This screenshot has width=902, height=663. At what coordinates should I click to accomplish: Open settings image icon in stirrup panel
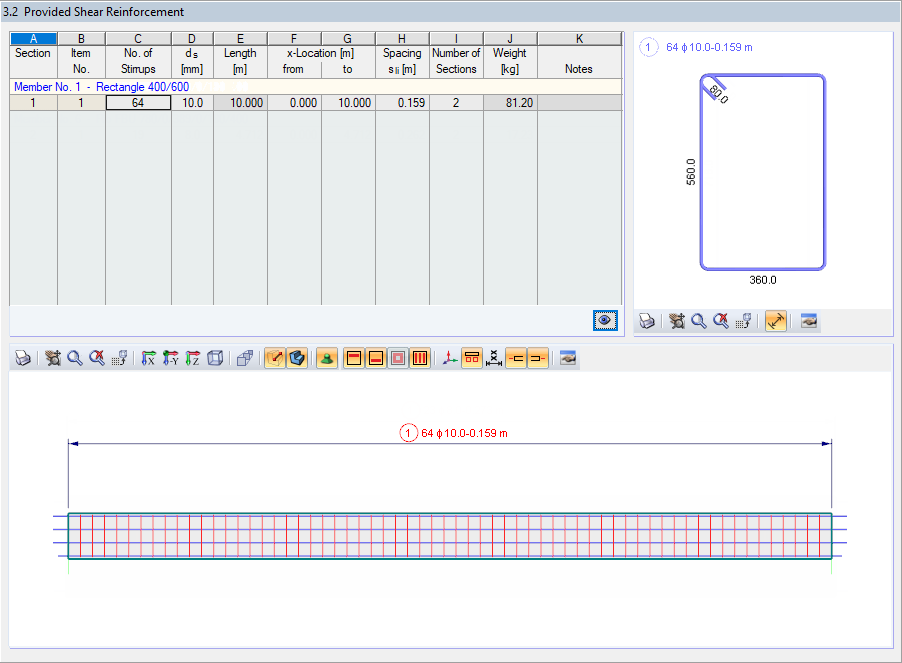pyautogui.click(x=809, y=321)
